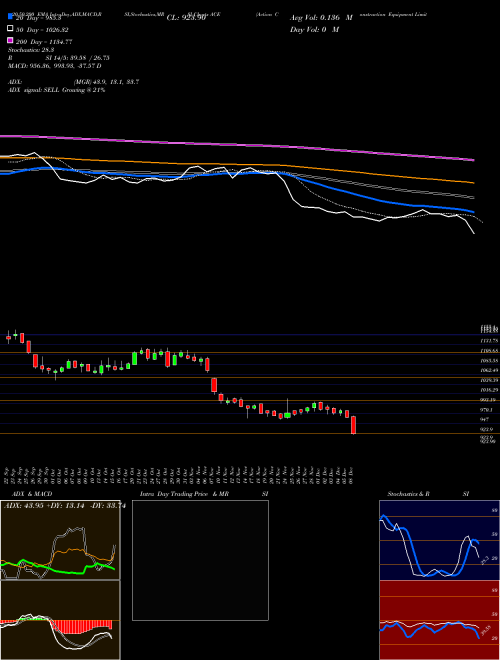The image size is (500, 660).
Task: Click the blue Stochastics oscillator panel
Action: pos(439,540)
